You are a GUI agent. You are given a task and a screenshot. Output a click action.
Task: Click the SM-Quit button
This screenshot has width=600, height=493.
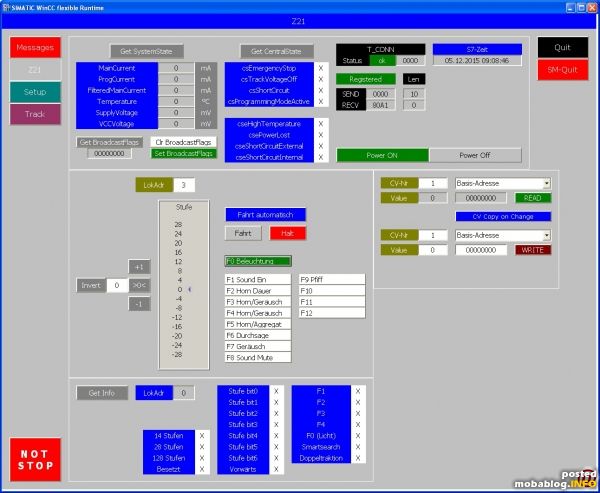[x=562, y=70]
